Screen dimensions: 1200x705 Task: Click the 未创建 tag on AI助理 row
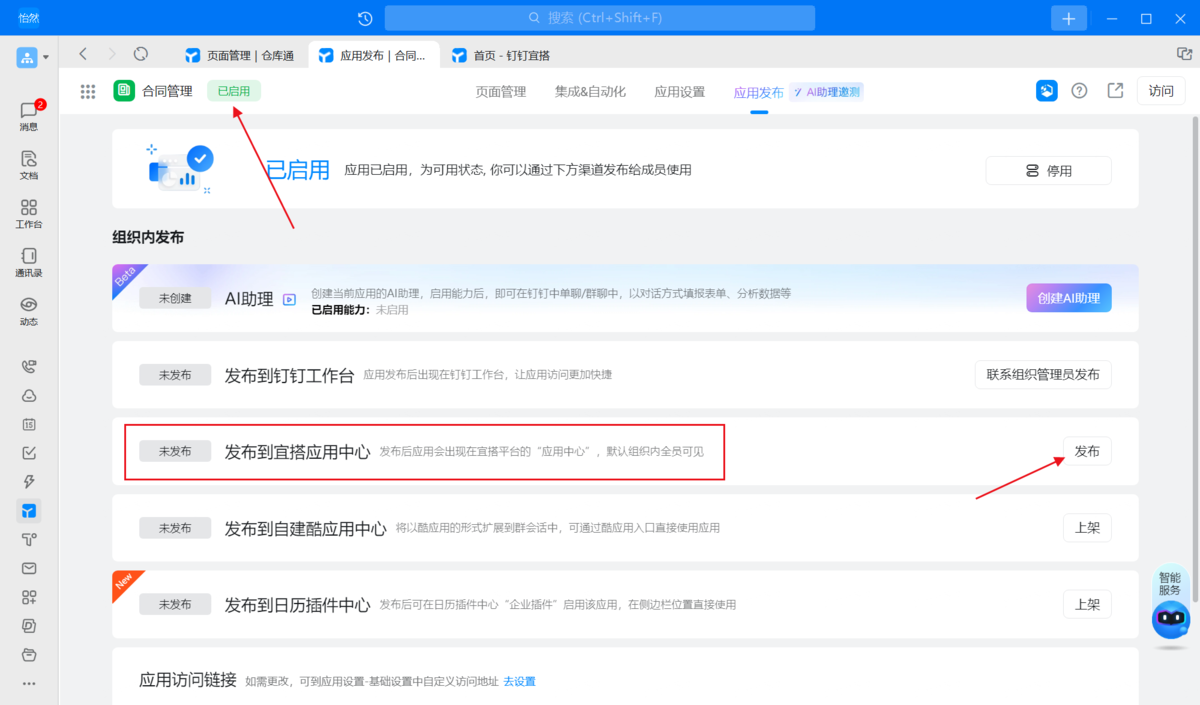pos(175,298)
